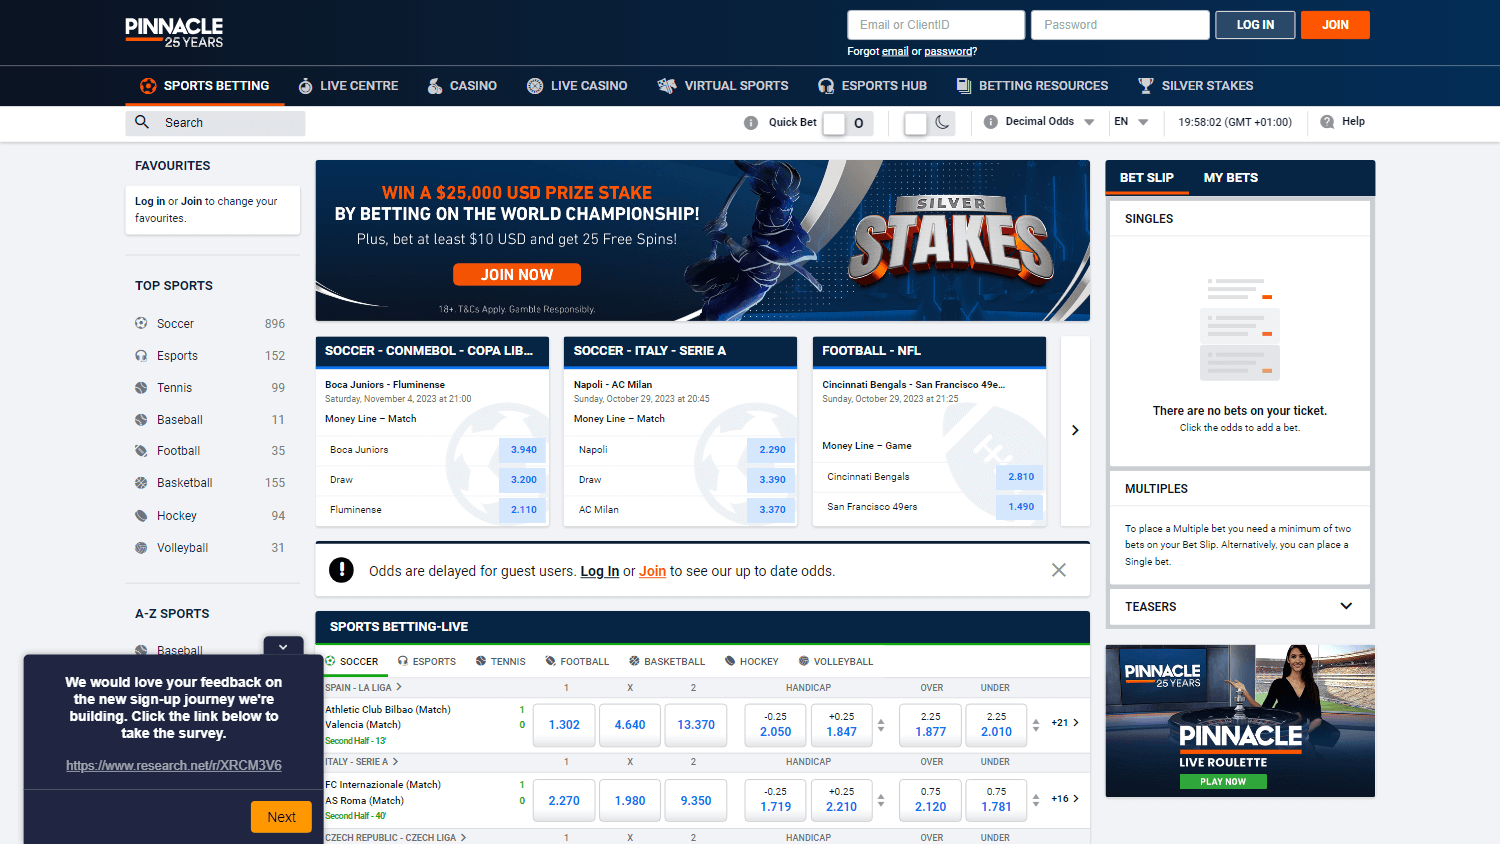Click the LOG IN button
Image resolution: width=1500 pixels, height=844 pixels.
[x=1255, y=25]
